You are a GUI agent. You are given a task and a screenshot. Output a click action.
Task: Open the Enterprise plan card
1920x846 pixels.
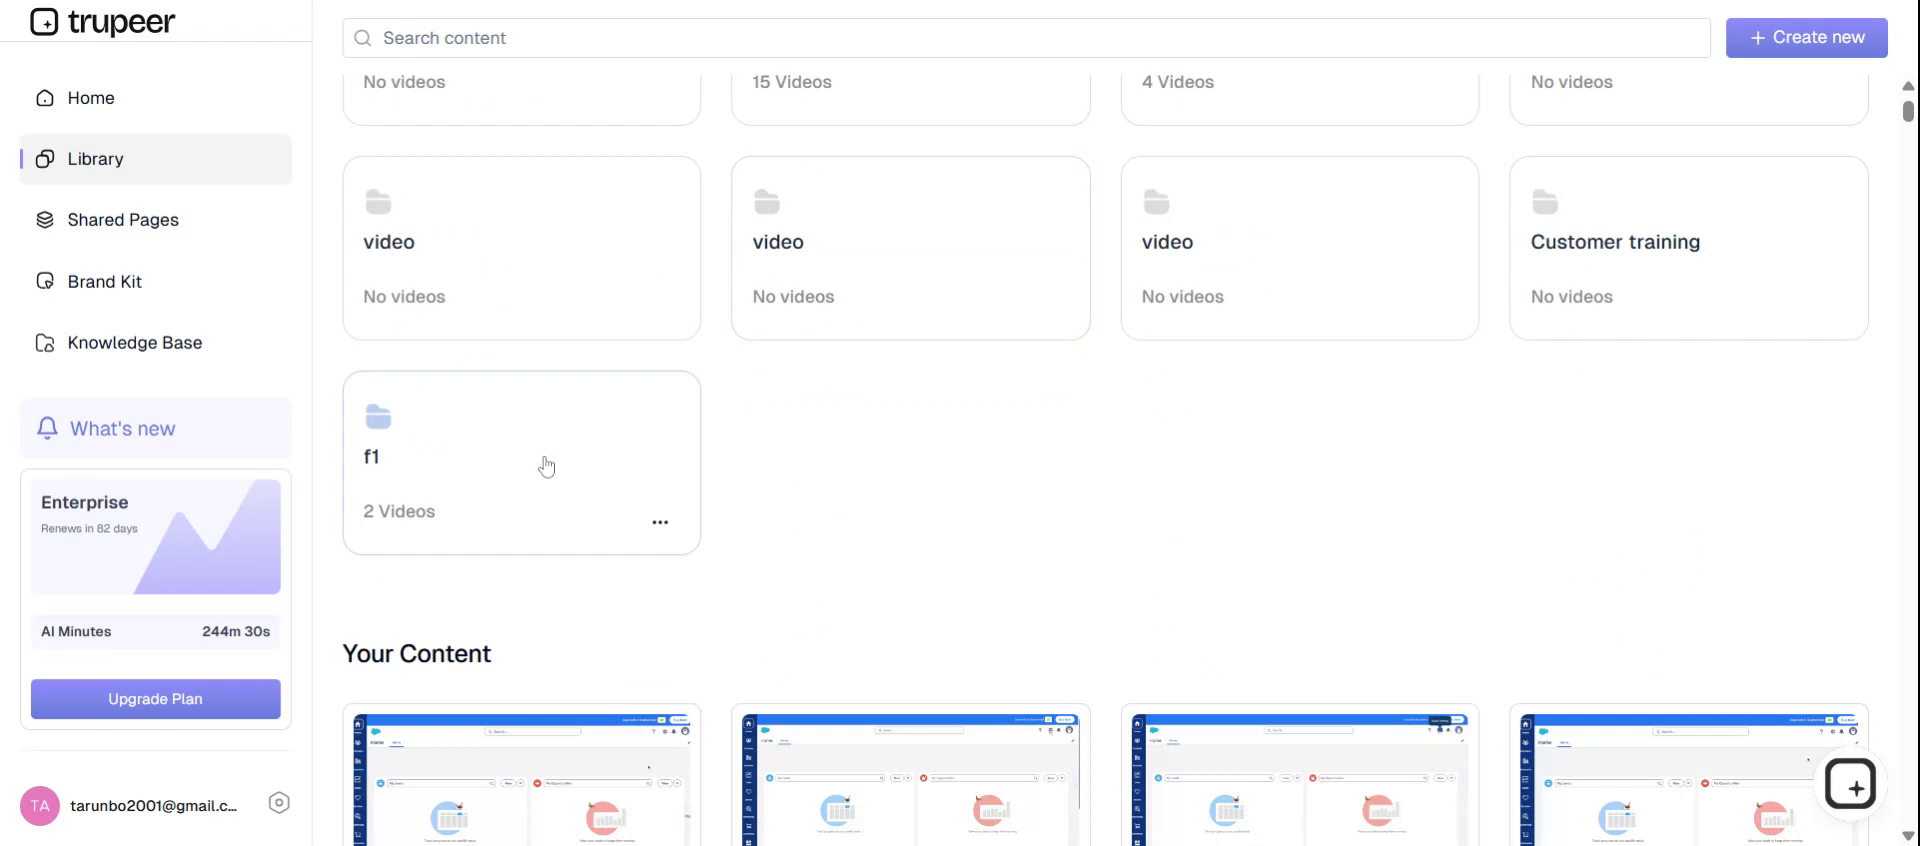[155, 537]
